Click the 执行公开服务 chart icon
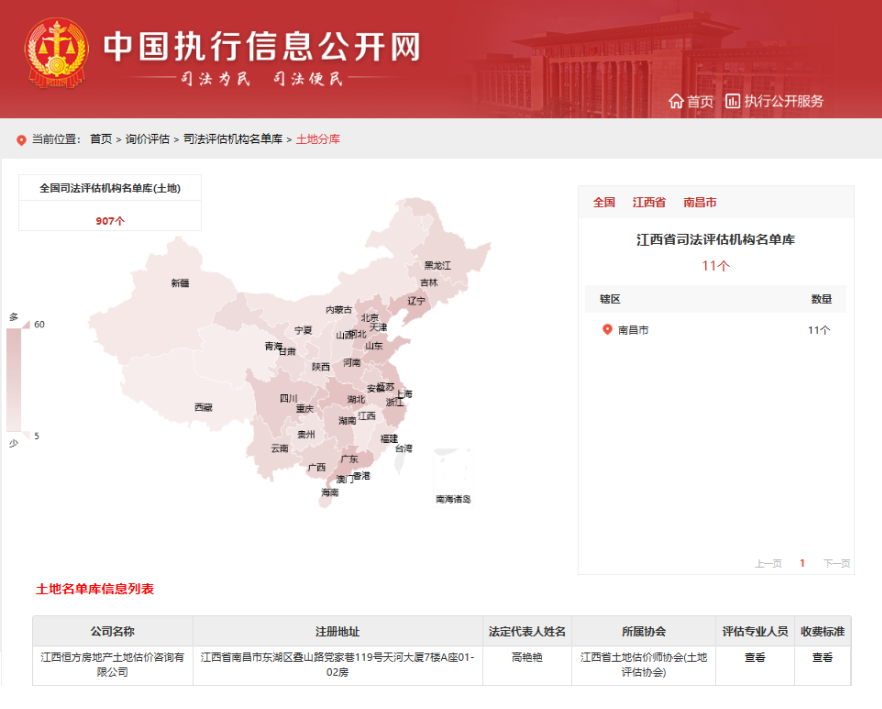The height and width of the screenshot is (709, 882). pyautogui.click(x=733, y=101)
